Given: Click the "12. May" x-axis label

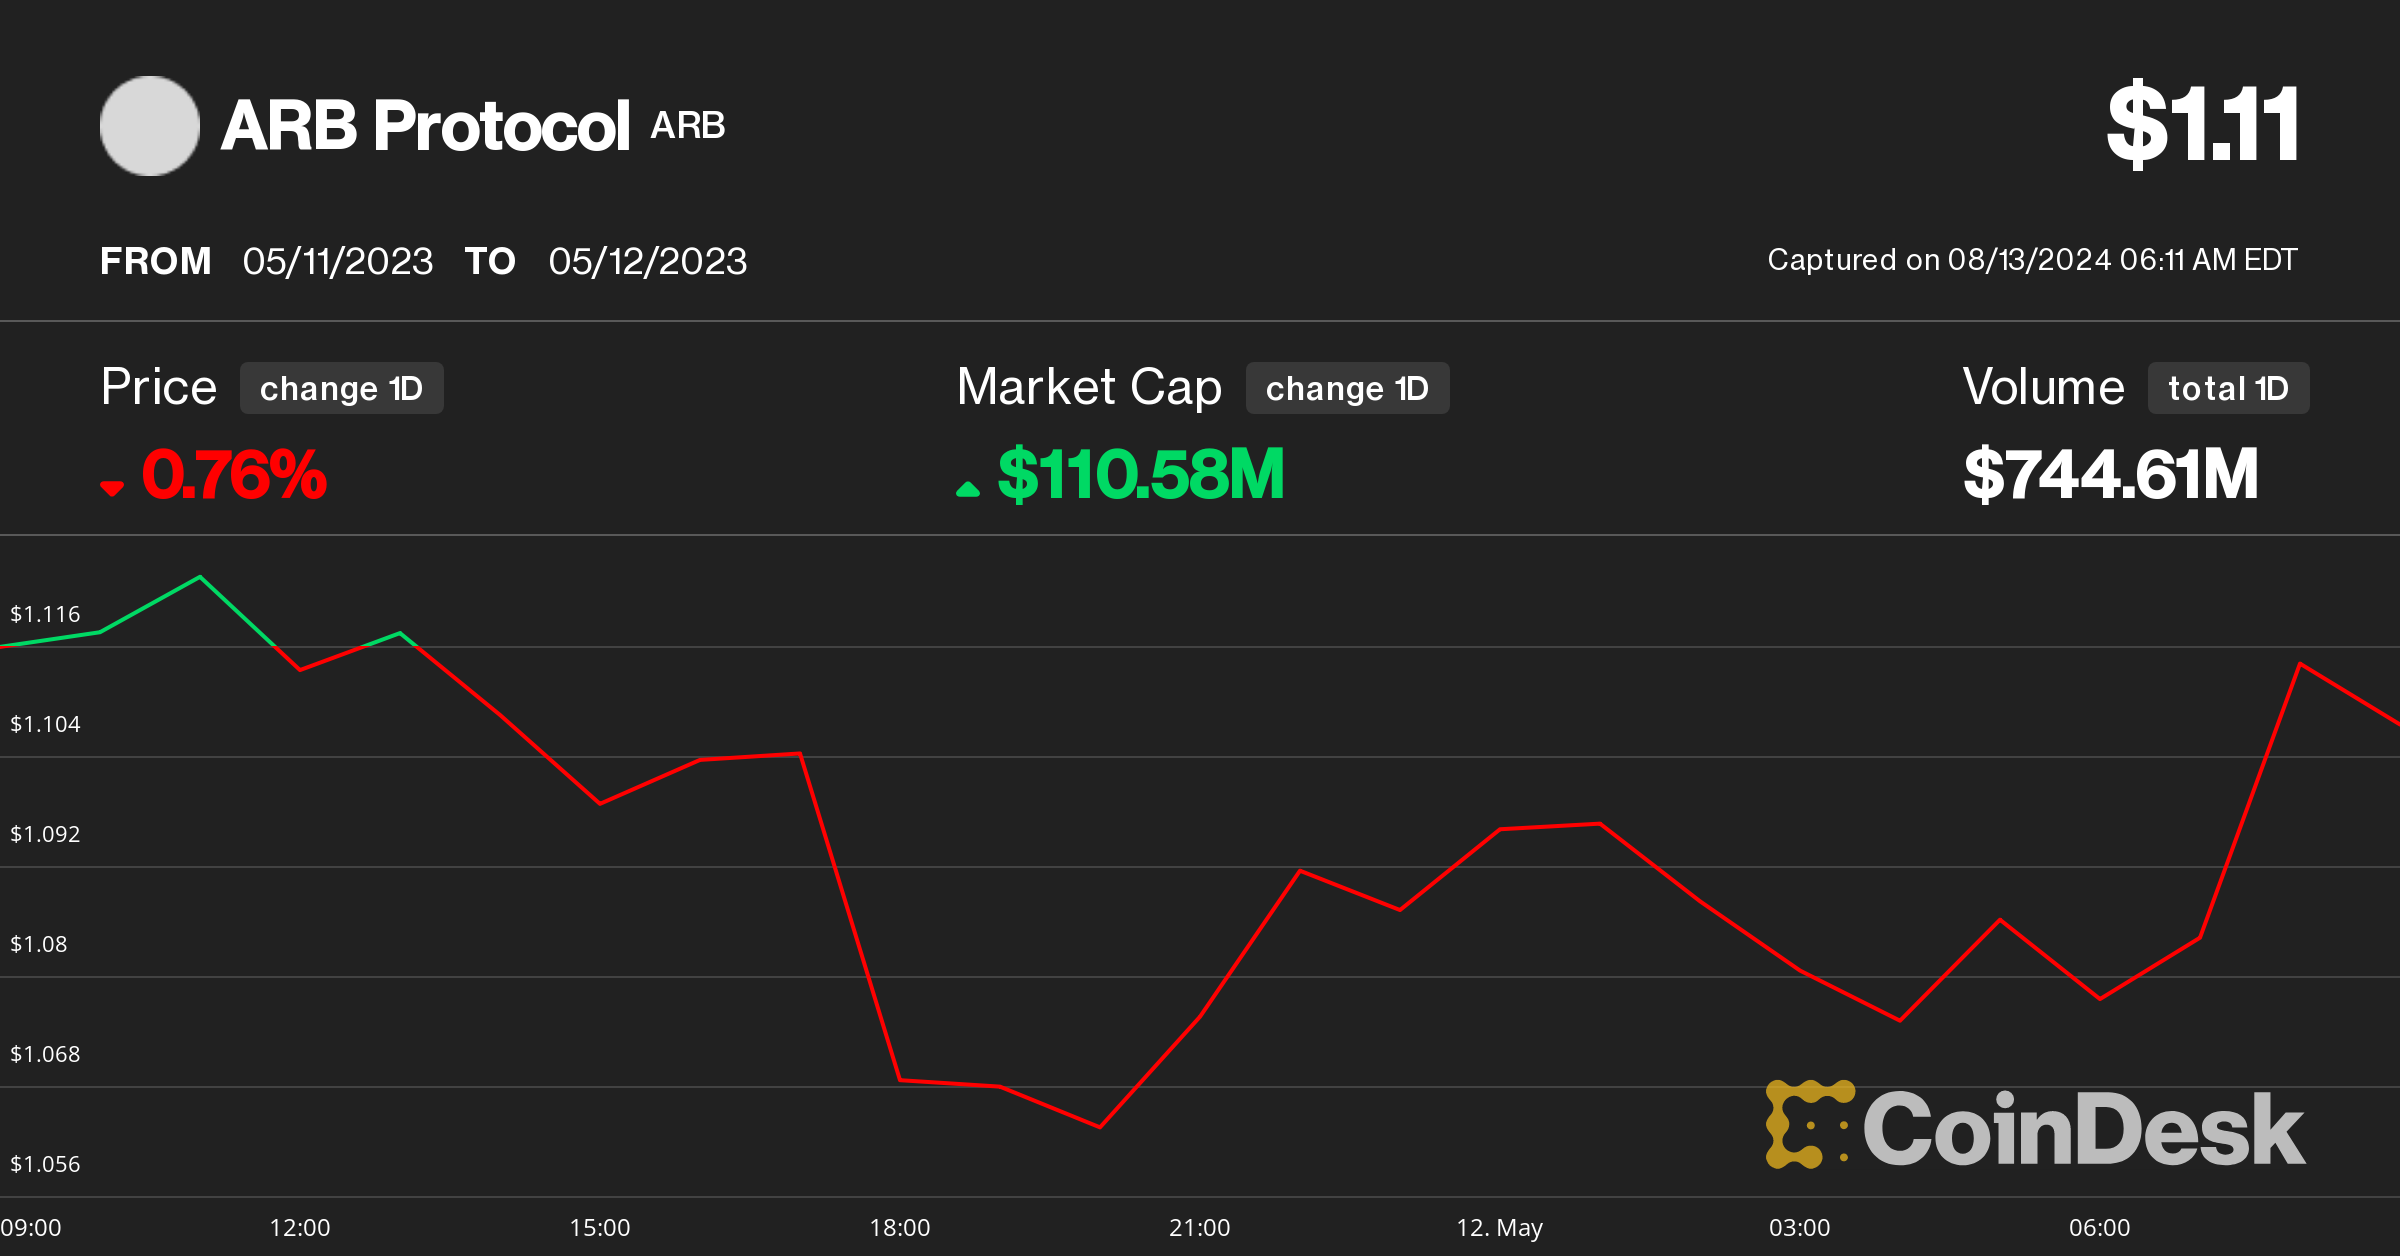Looking at the screenshot, I should [1500, 1228].
